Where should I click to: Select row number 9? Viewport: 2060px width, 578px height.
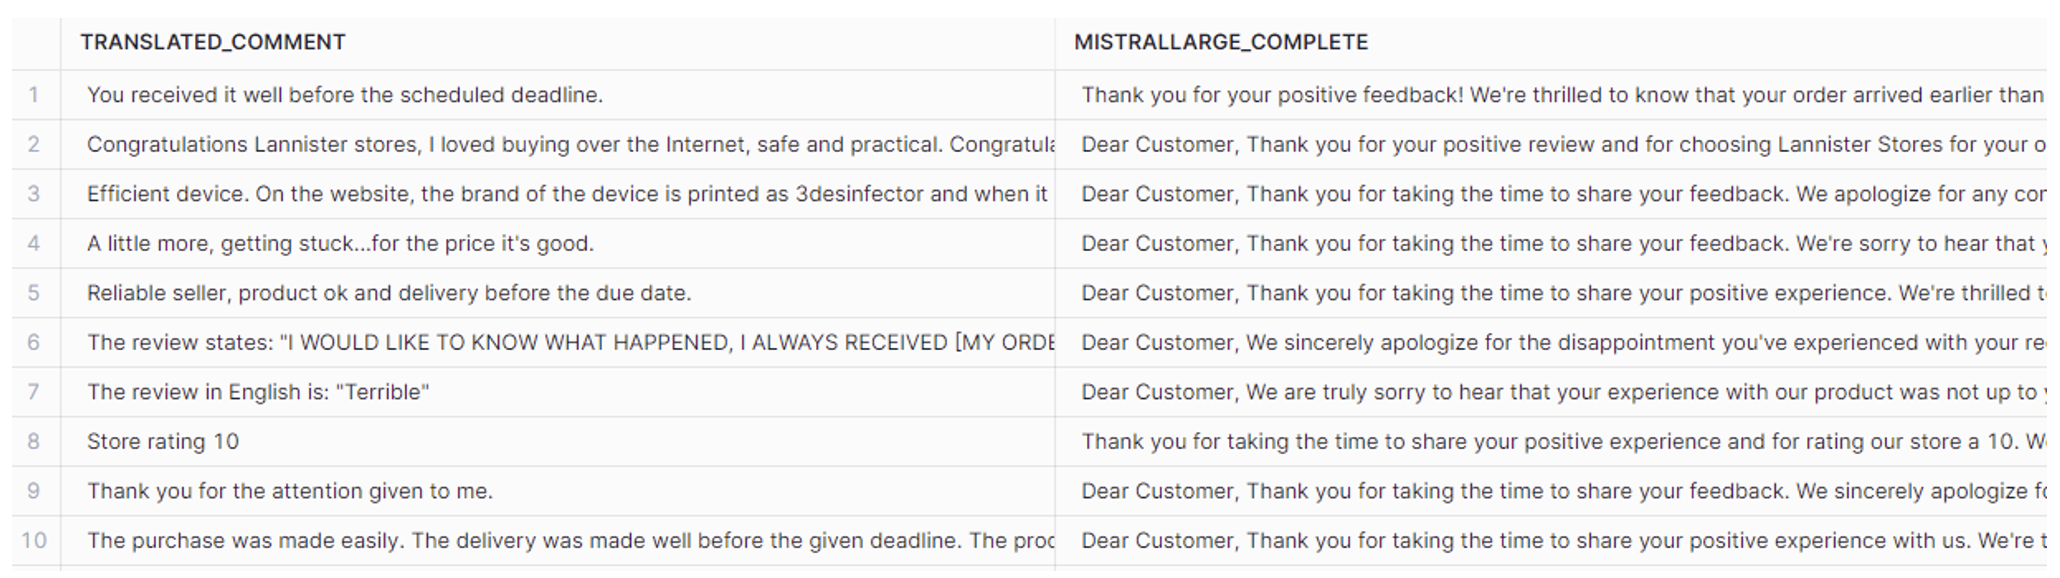35,491
